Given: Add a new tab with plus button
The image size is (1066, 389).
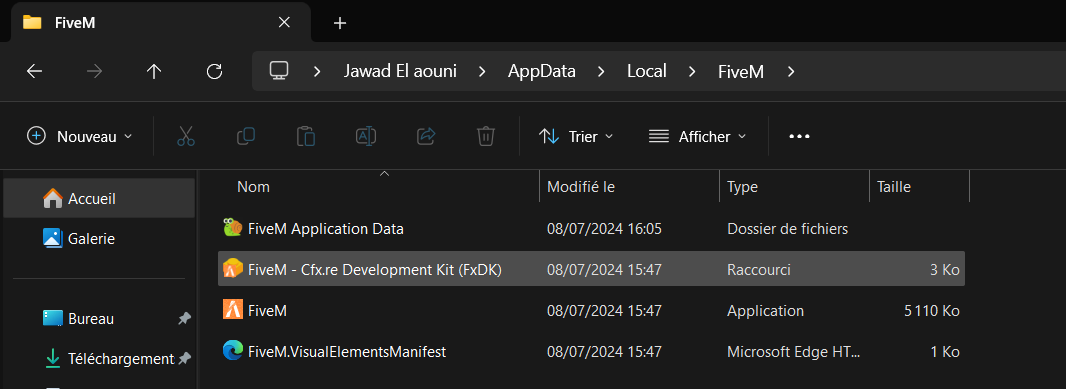Looking at the screenshot, I should tap(340, 23).
